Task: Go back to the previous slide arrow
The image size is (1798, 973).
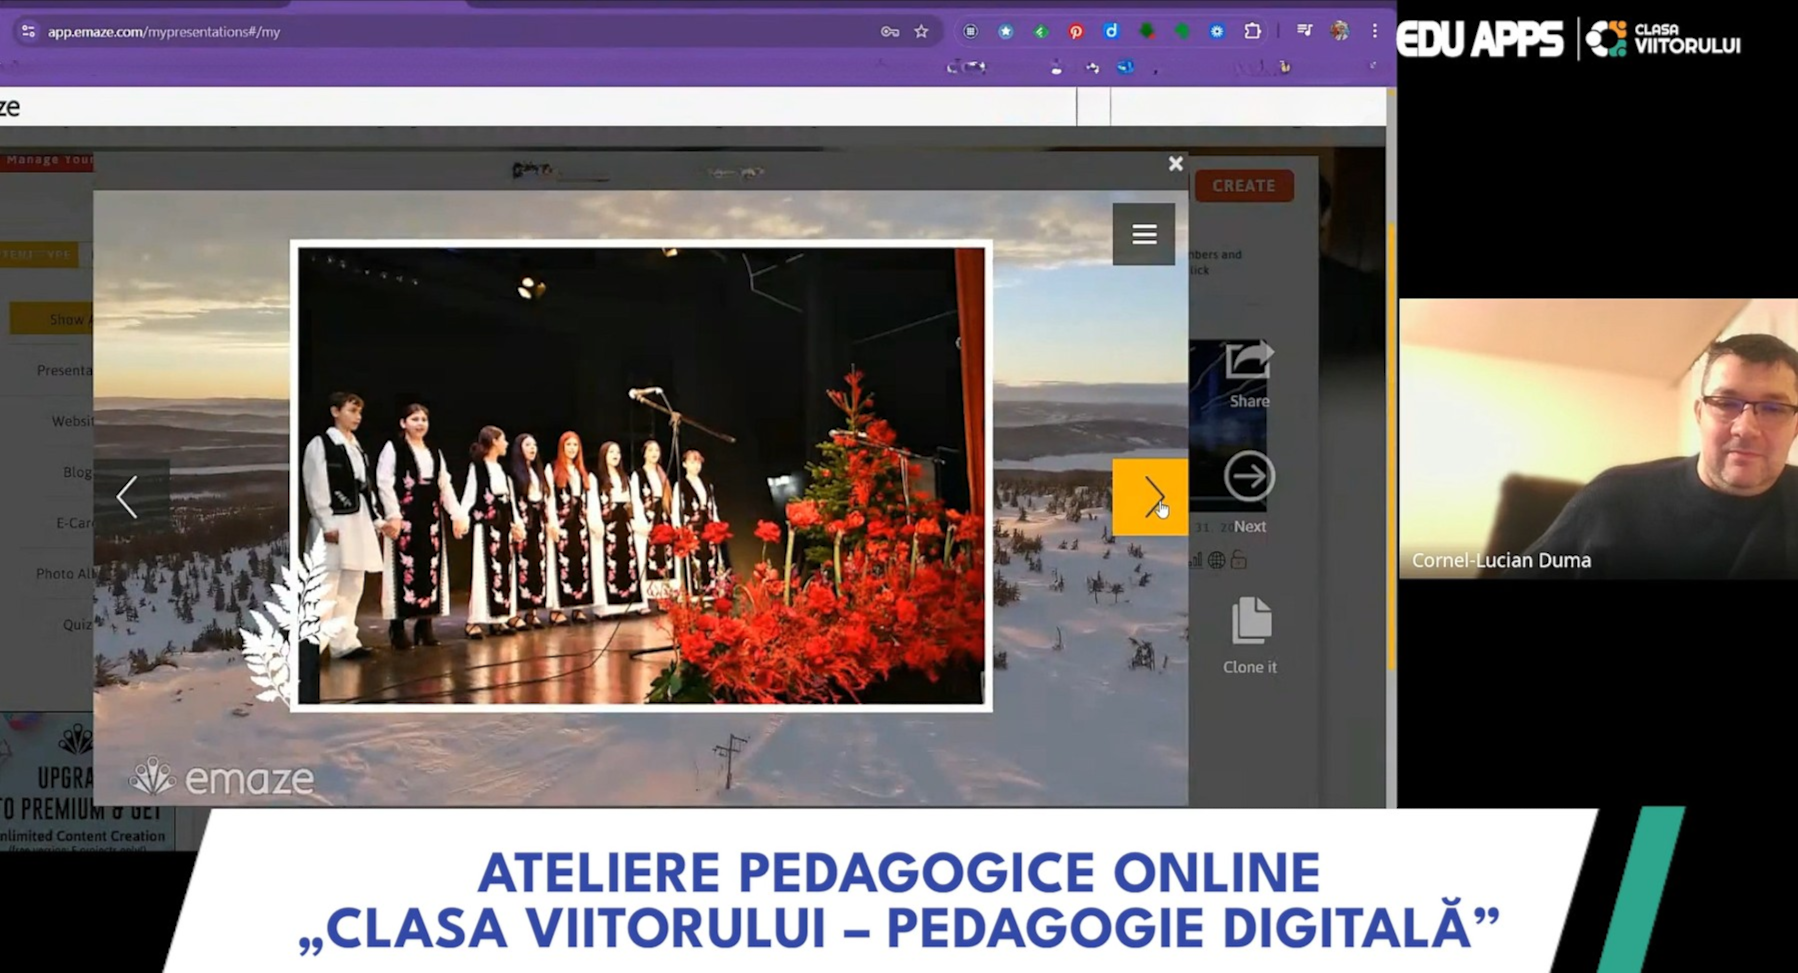Action: [128, 497]
